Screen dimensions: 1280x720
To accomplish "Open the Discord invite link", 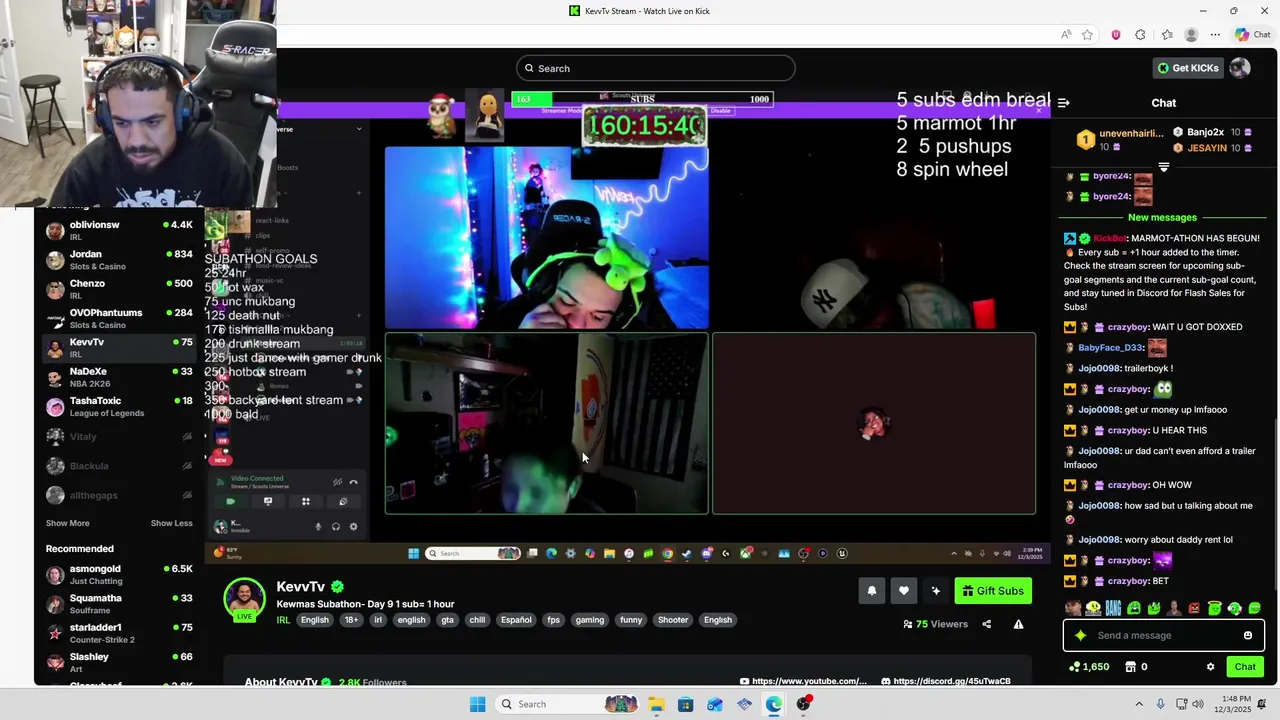I will coord(945,681).
